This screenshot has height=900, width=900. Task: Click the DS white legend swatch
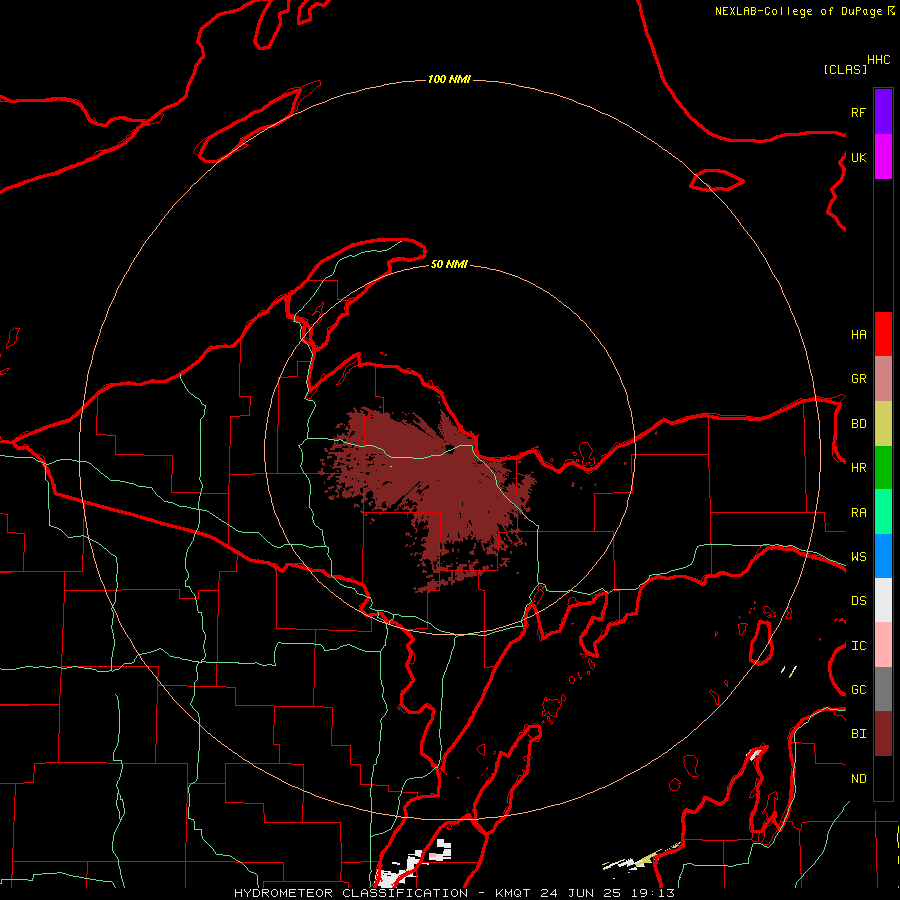pyautogui.click(x=883, y=600)
